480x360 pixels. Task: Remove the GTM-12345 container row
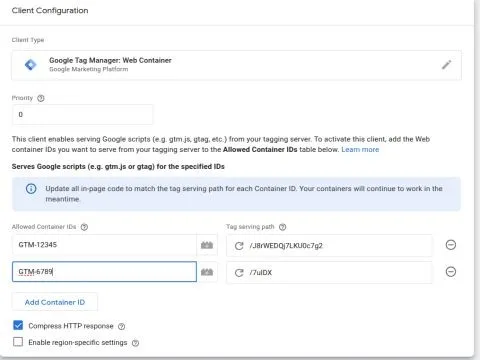451,245
